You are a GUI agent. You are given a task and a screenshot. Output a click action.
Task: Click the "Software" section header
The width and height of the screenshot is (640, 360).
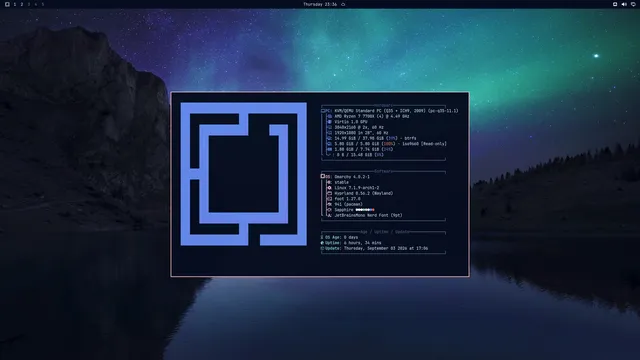pos(383,171)
